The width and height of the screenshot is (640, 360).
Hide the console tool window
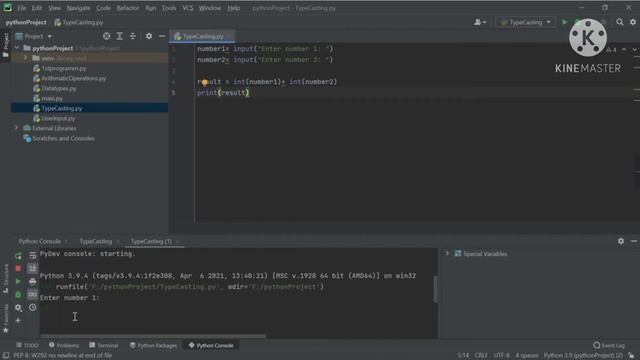pyautogui.click(x=633, y=241)
